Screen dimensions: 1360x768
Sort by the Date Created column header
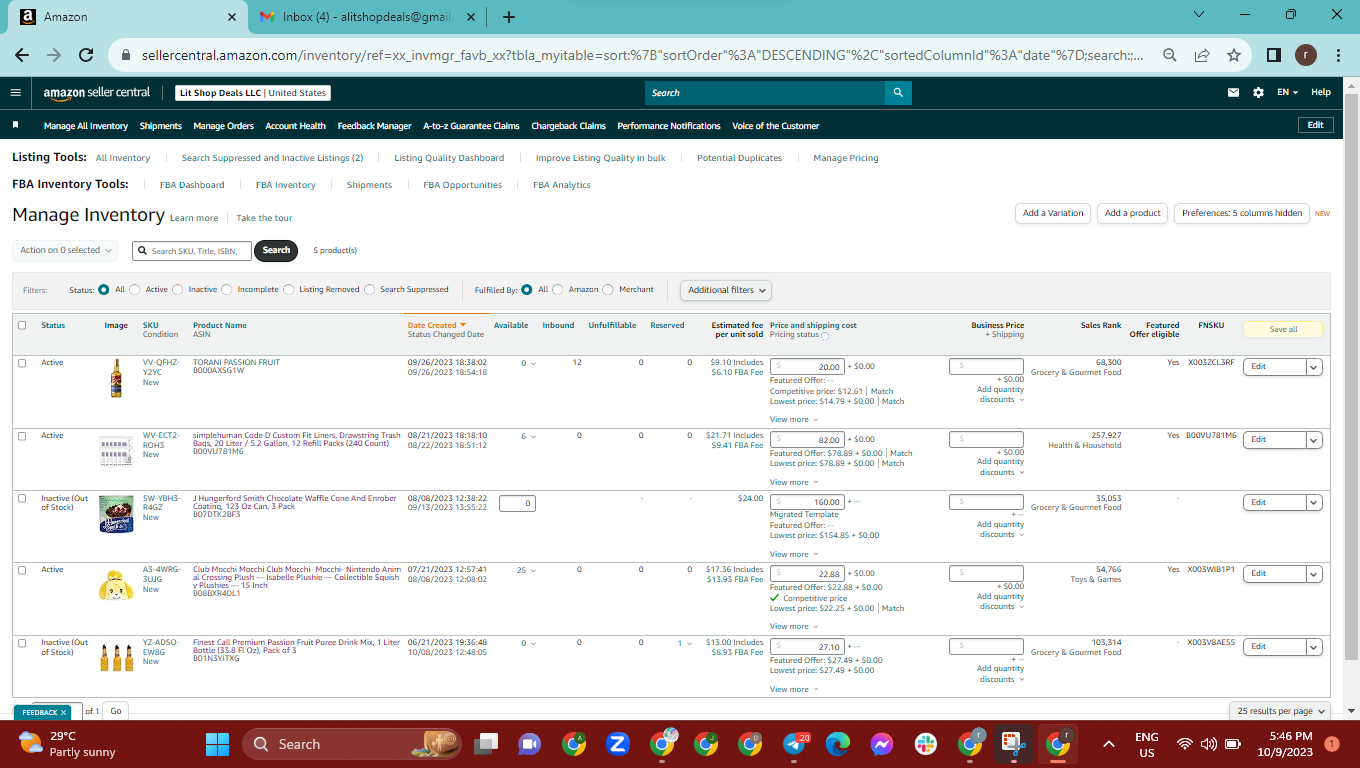[437, 325]
